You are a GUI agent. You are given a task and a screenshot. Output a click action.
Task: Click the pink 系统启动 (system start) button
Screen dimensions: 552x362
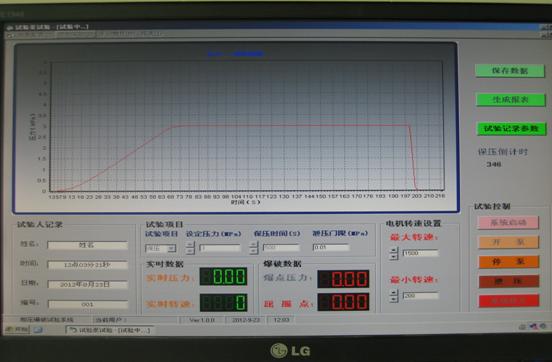click(x=508, y=223)
